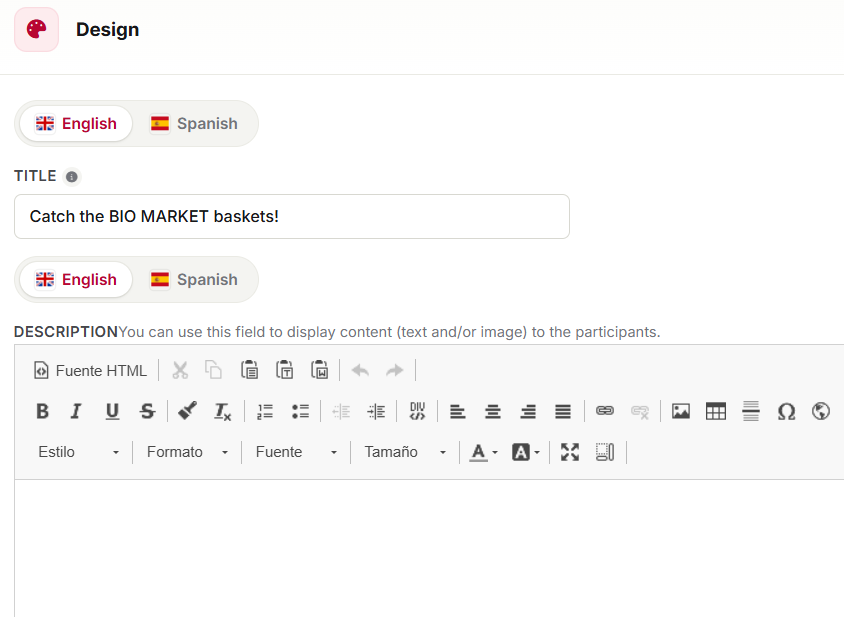Open the Tamaño size dropdown
Viewport: 844px width, 617px height.
pyautogui.click(x=405, y=452)
